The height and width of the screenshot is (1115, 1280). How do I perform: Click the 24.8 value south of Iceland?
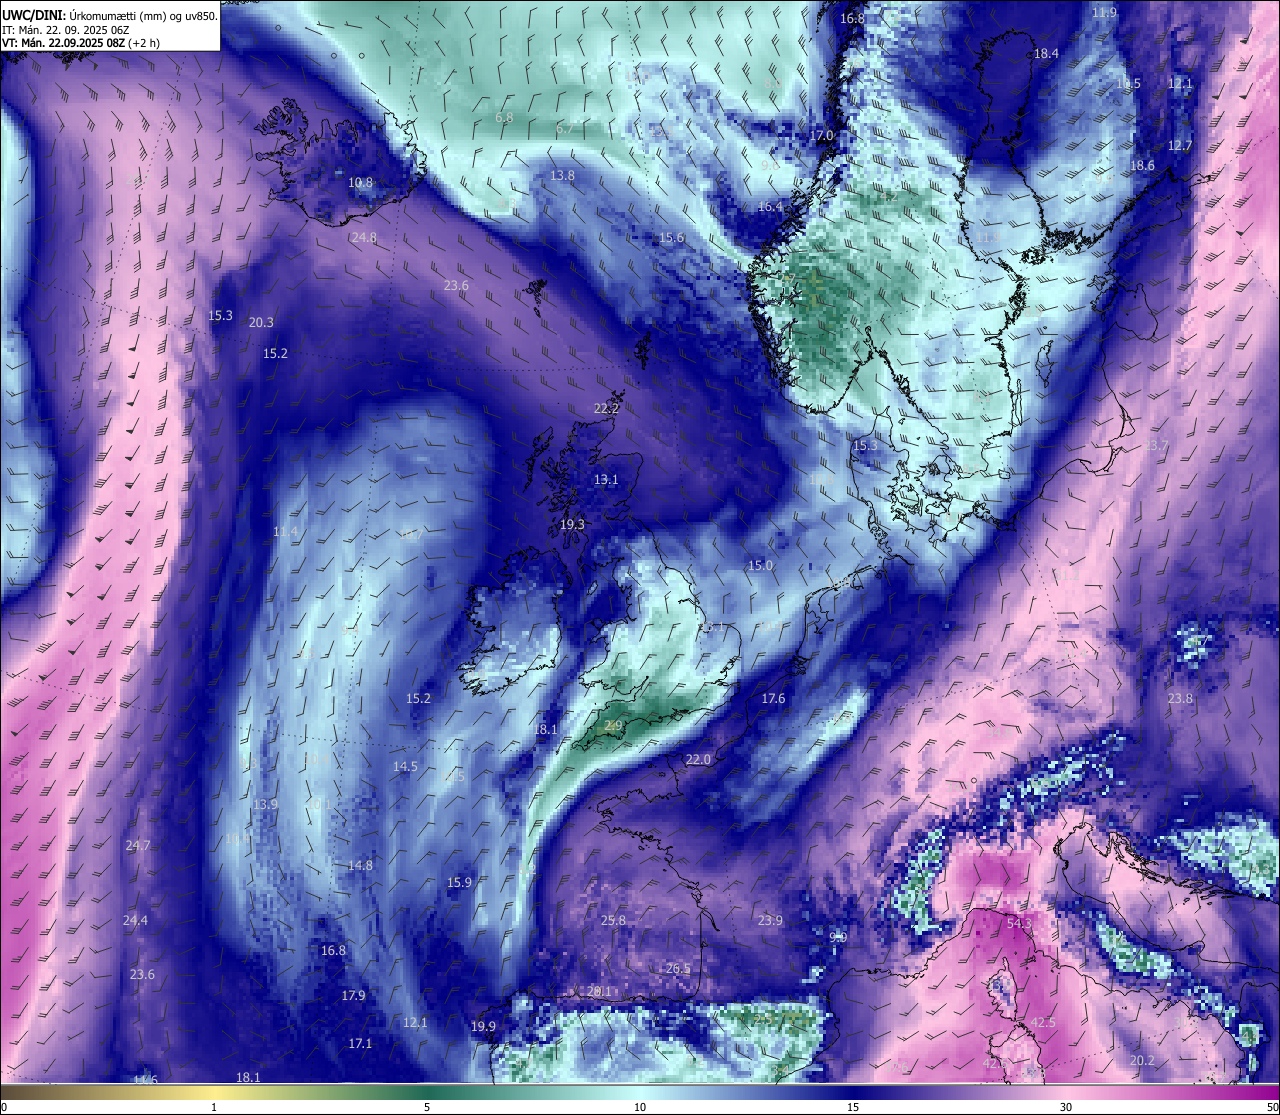(365, 238)
